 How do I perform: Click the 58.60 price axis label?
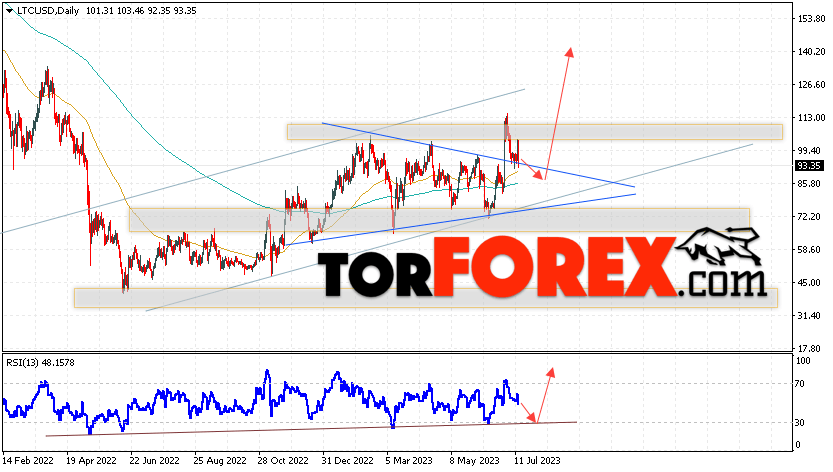pos(812,249)
